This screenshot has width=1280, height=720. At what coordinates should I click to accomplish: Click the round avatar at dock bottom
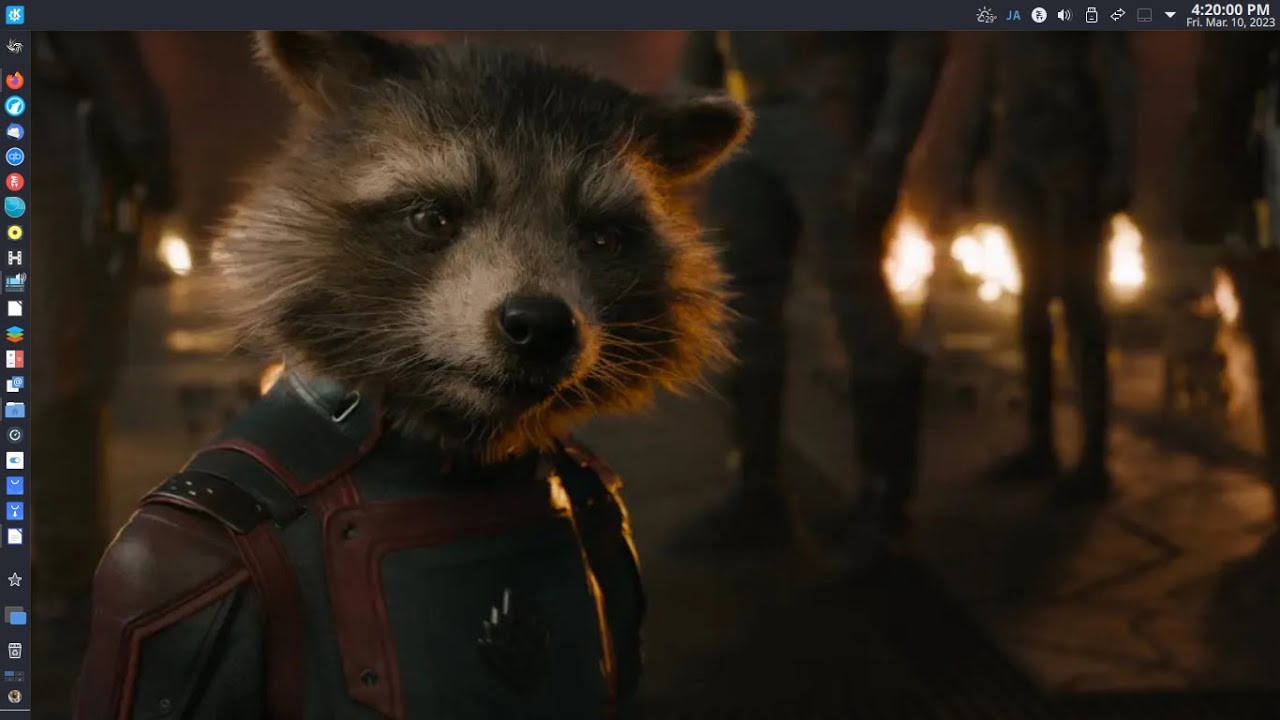[x=15, y=697]
